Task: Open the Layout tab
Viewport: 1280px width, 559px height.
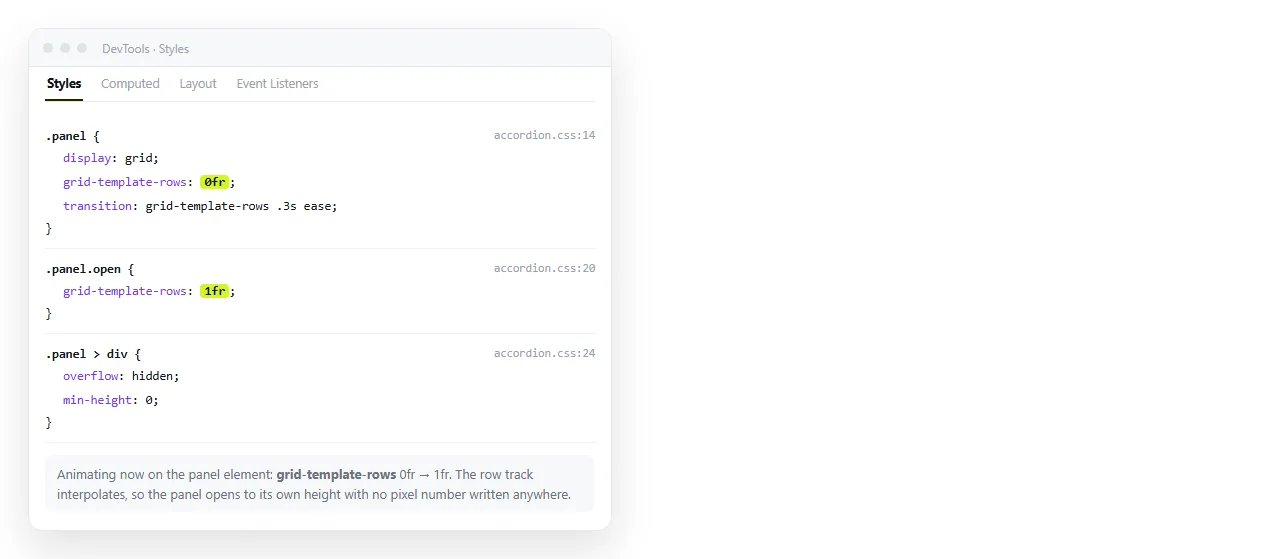Action: (198, 84)
